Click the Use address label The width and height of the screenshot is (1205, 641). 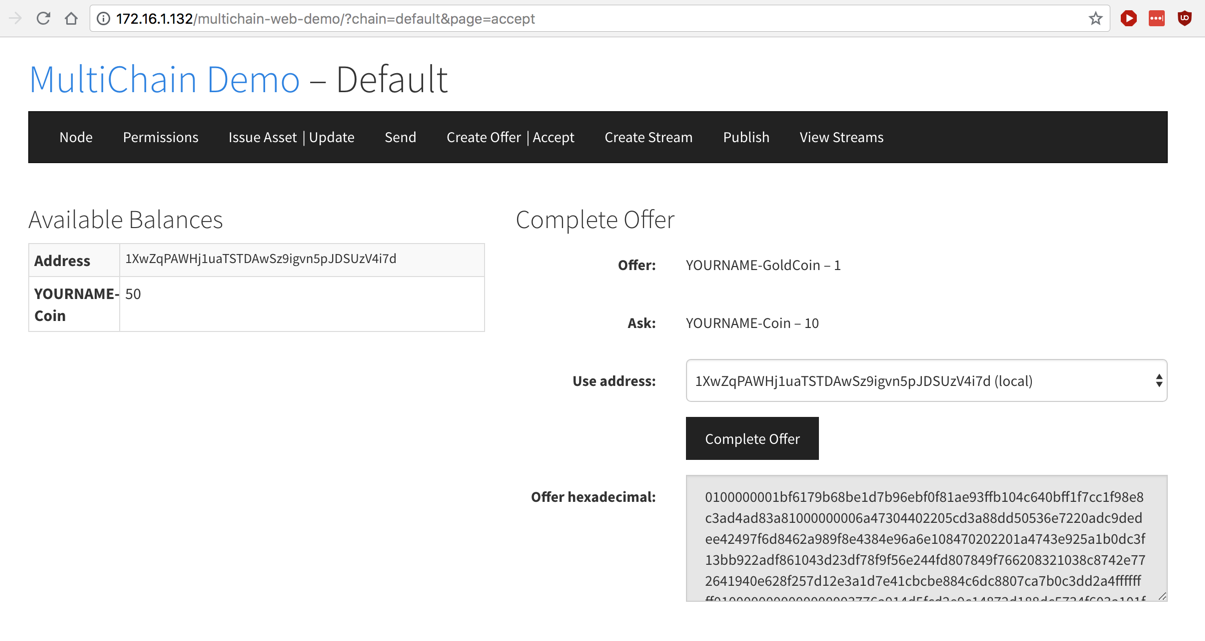(x=614, y=381)
